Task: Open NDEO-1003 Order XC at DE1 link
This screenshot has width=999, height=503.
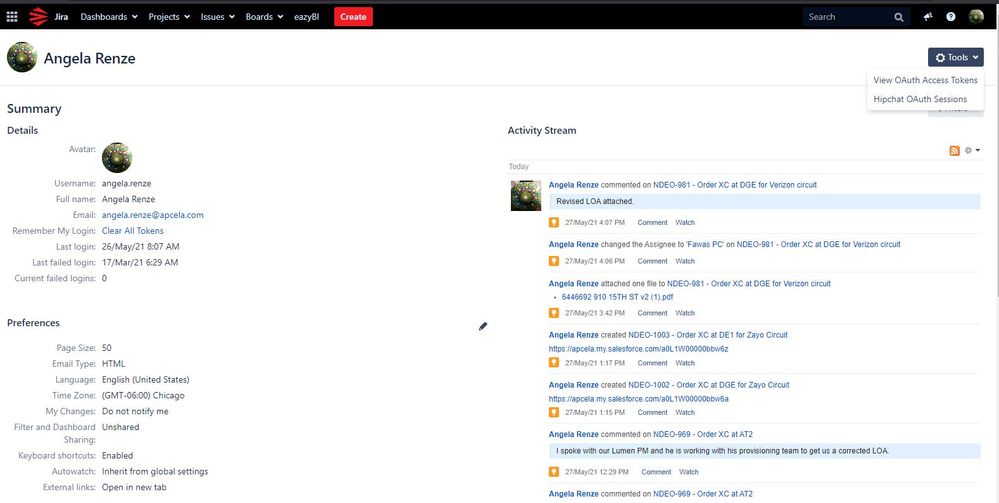Action: click(708, 335)
